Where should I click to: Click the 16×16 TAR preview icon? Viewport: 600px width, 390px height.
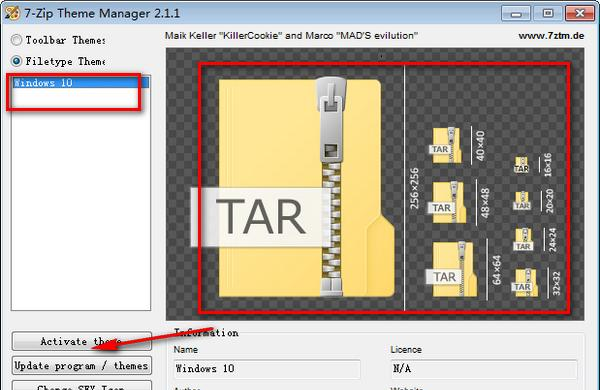[521, 165]
